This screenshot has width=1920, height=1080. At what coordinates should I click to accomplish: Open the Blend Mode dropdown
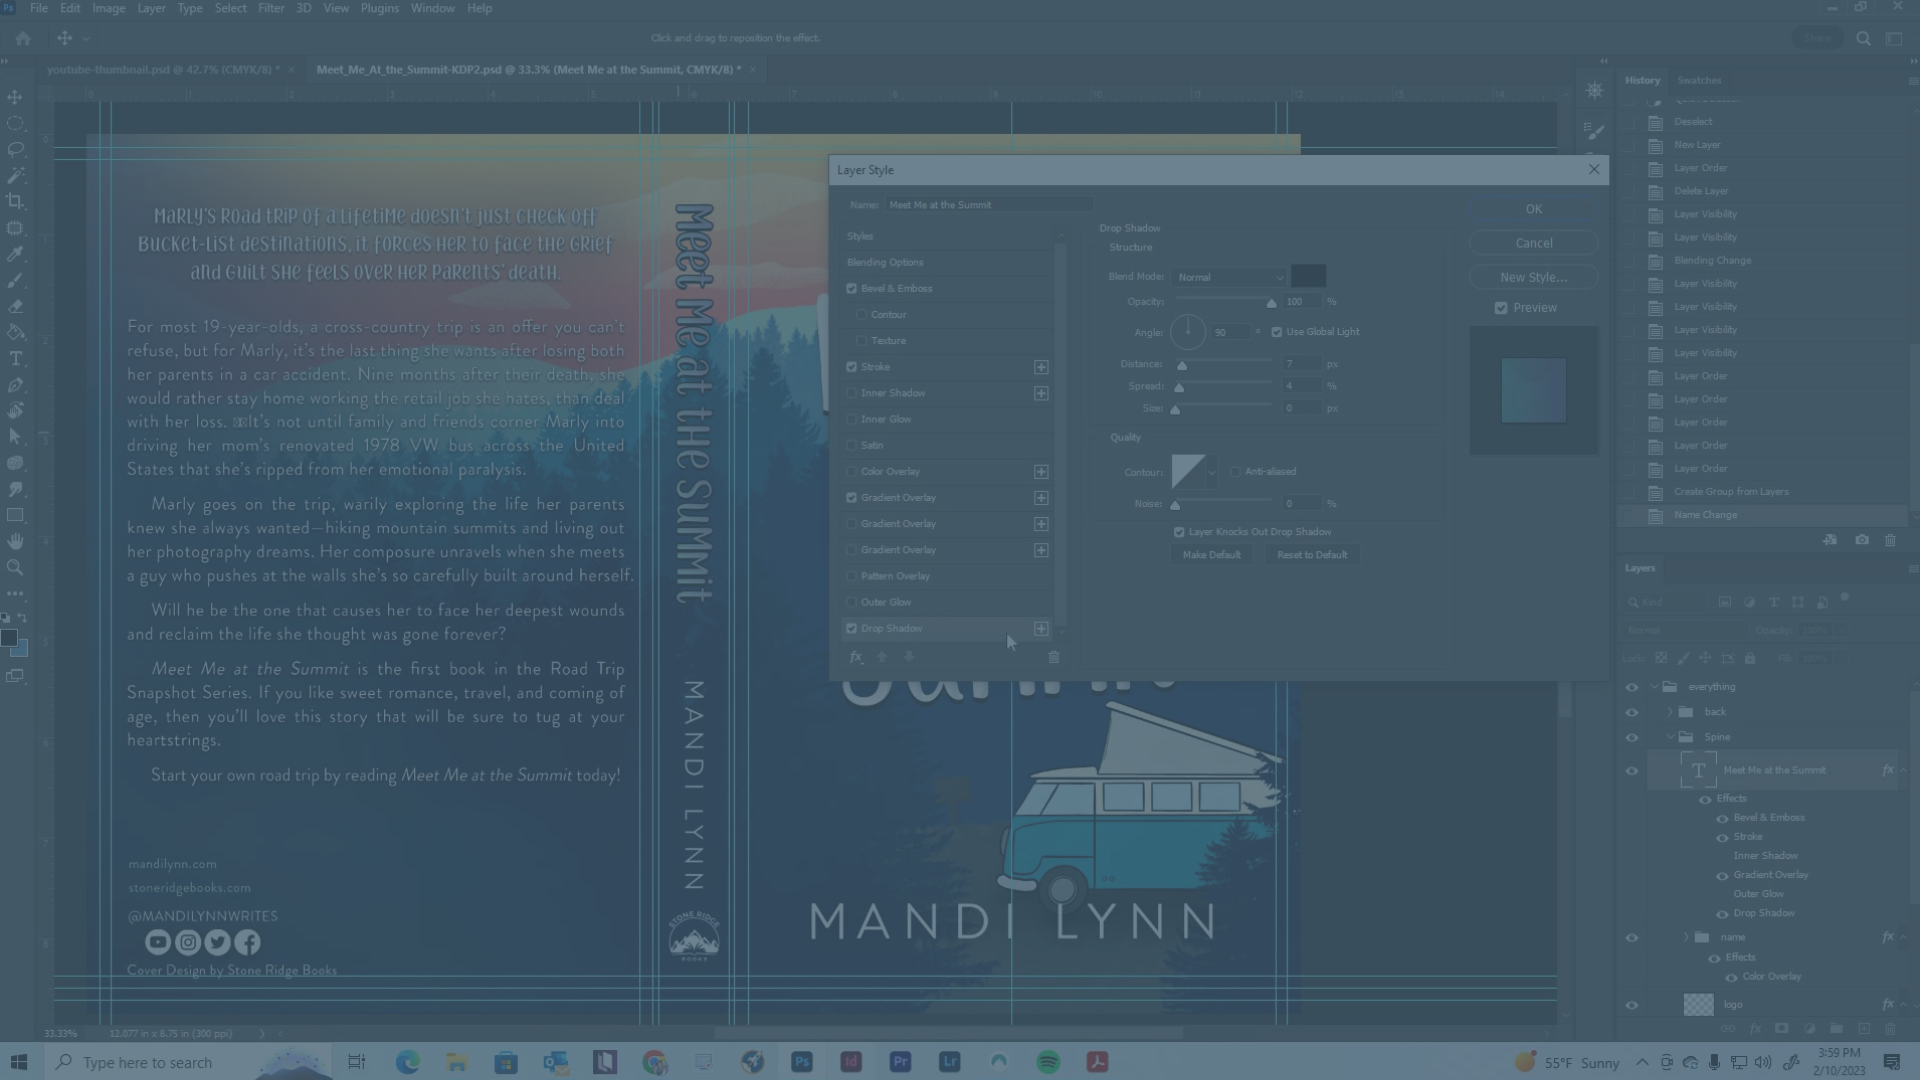[1229, 277]
